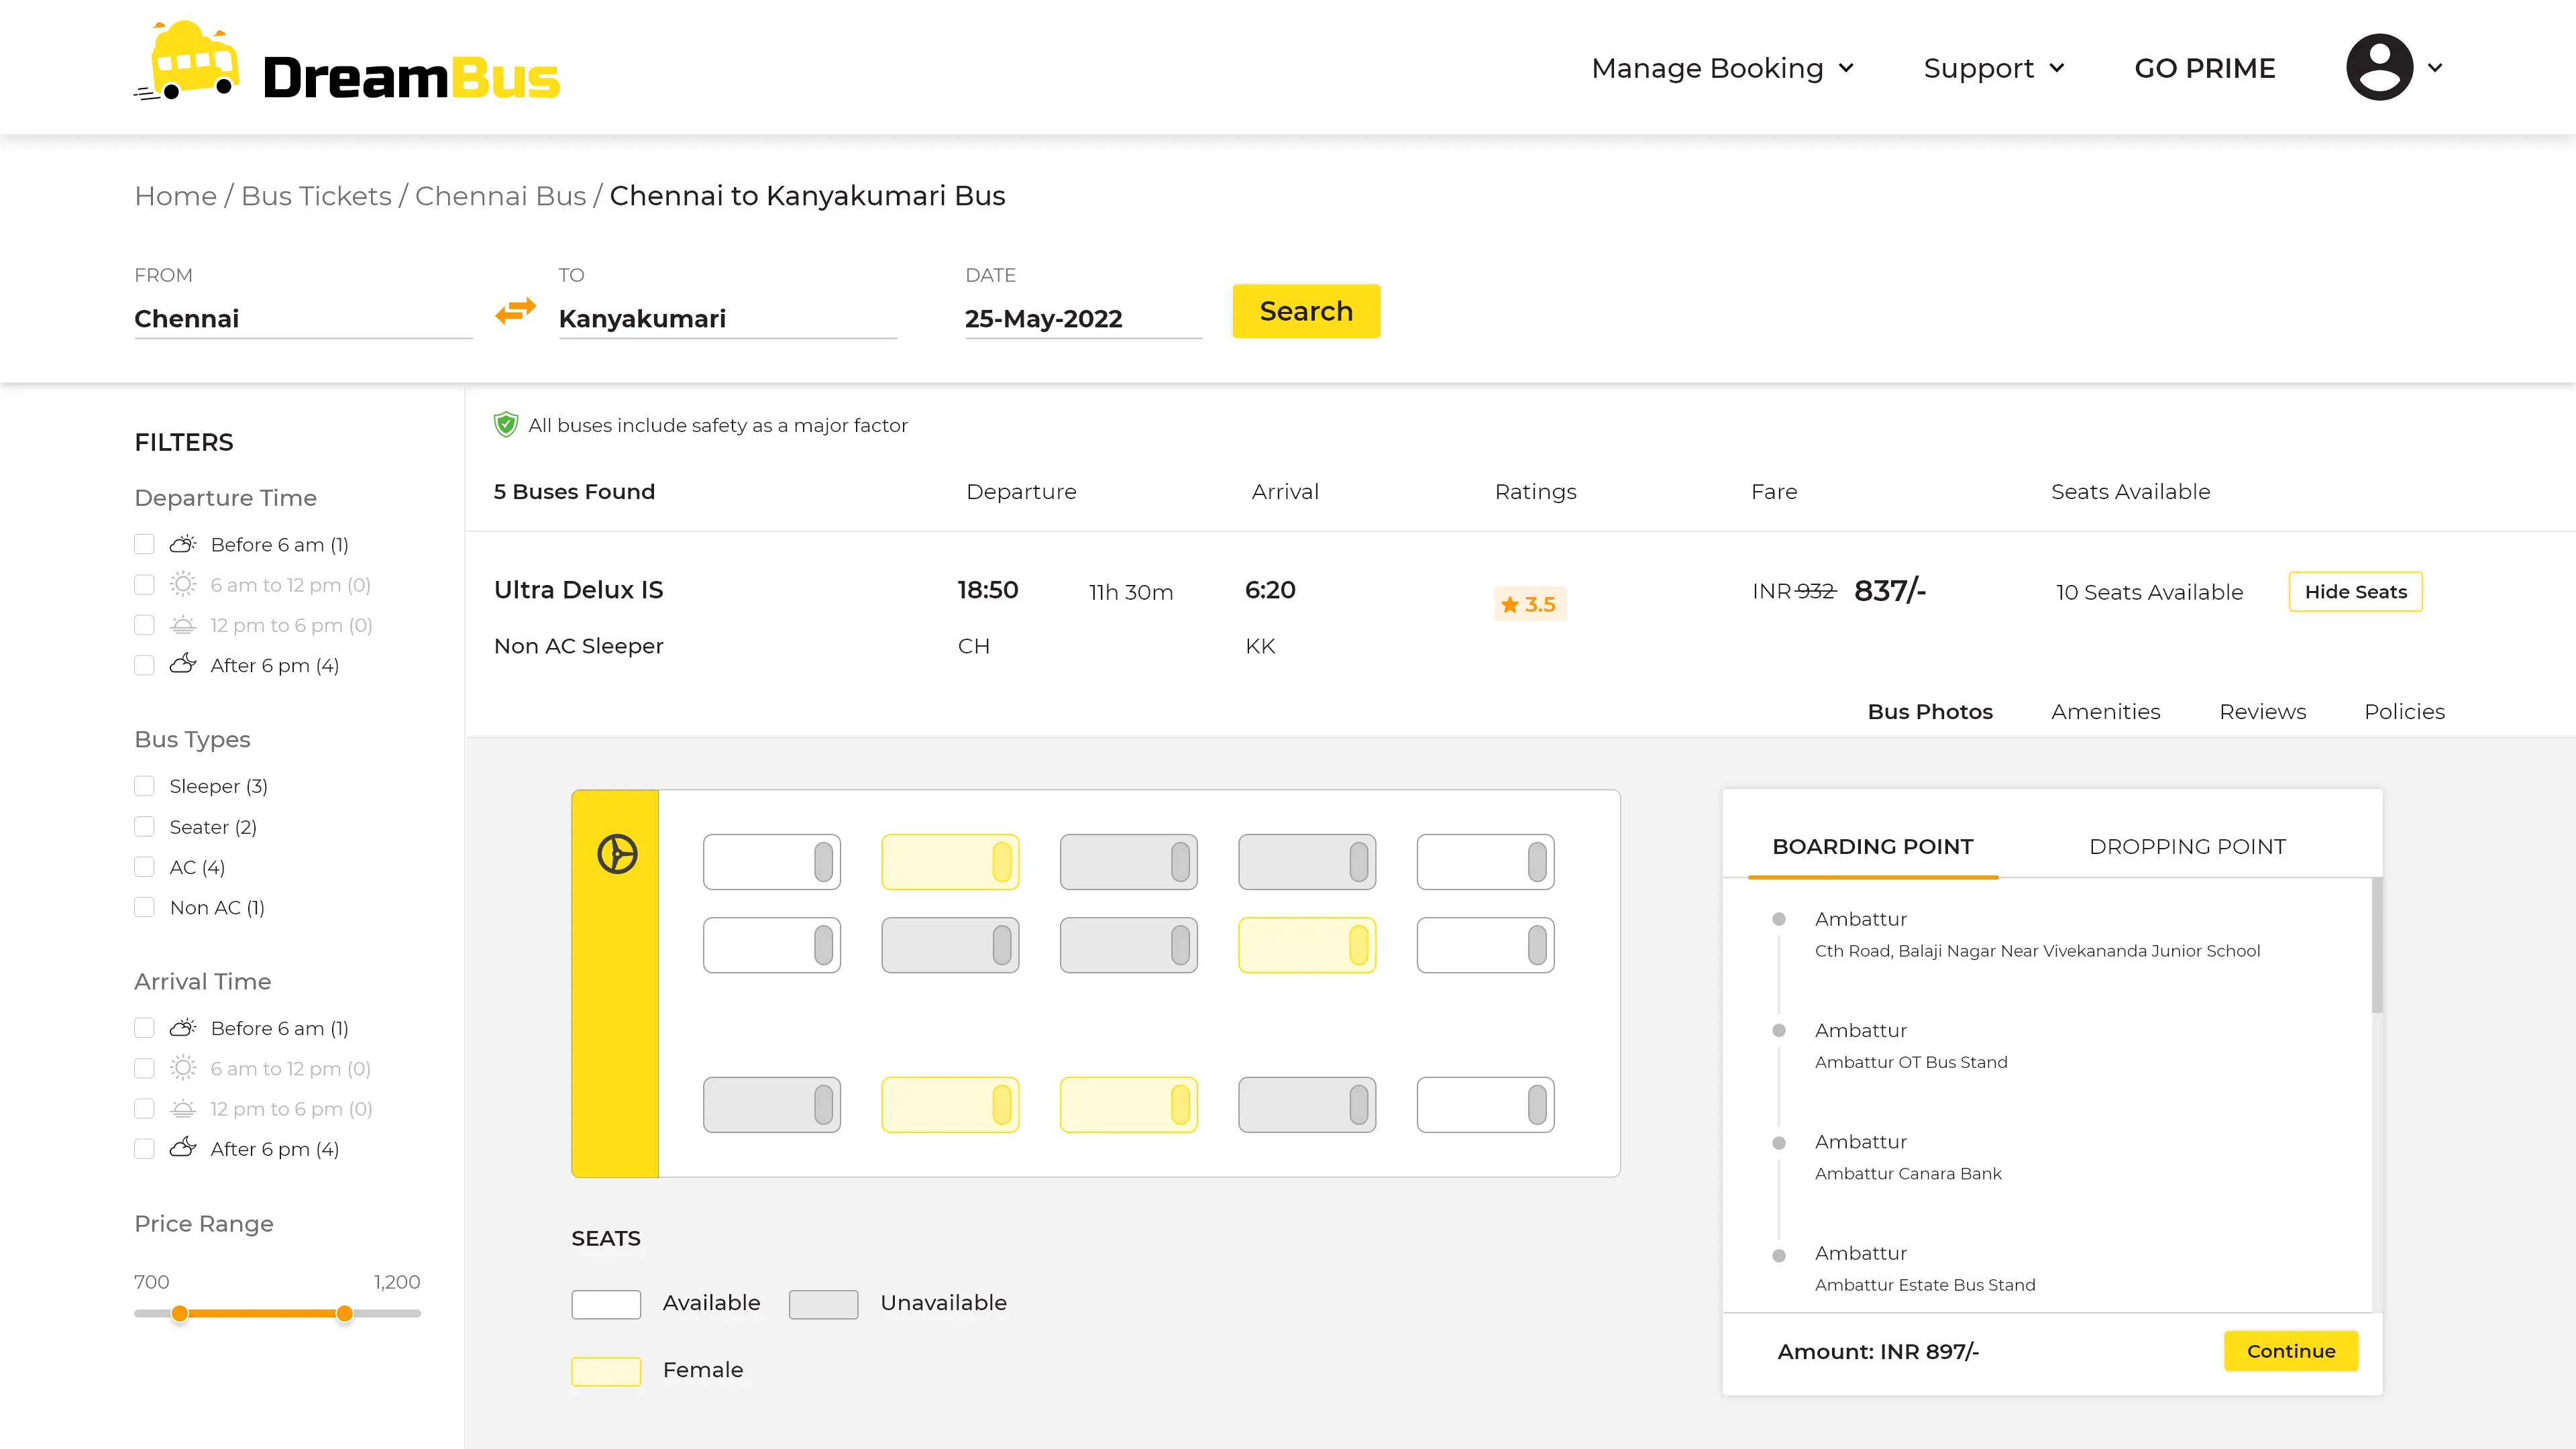Tick the After 6 pm arrival filter
This screenshot has width=2576, height=1449.
pyautogui.click(x=145, y=1149)
